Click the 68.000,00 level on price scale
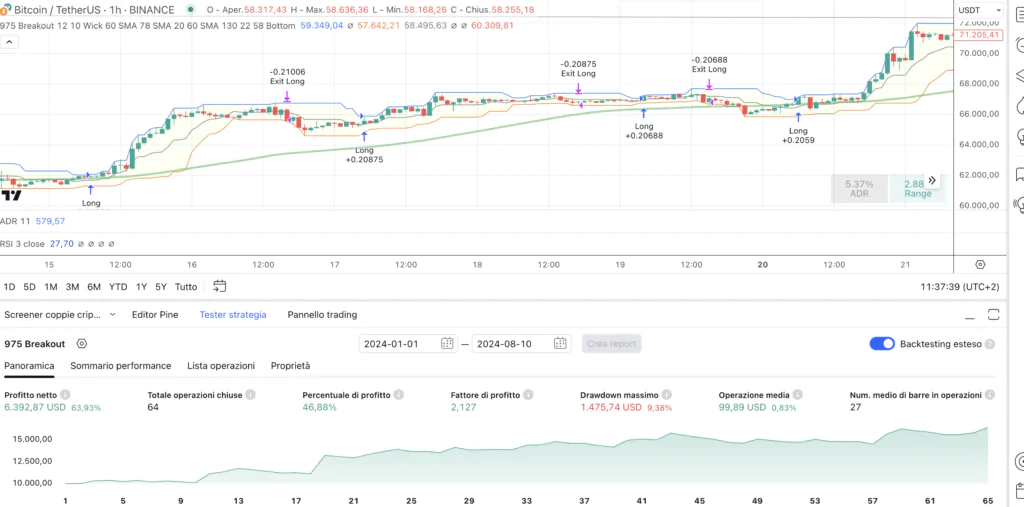Screen dimensions: 1024x507 [x=980, y=83]
